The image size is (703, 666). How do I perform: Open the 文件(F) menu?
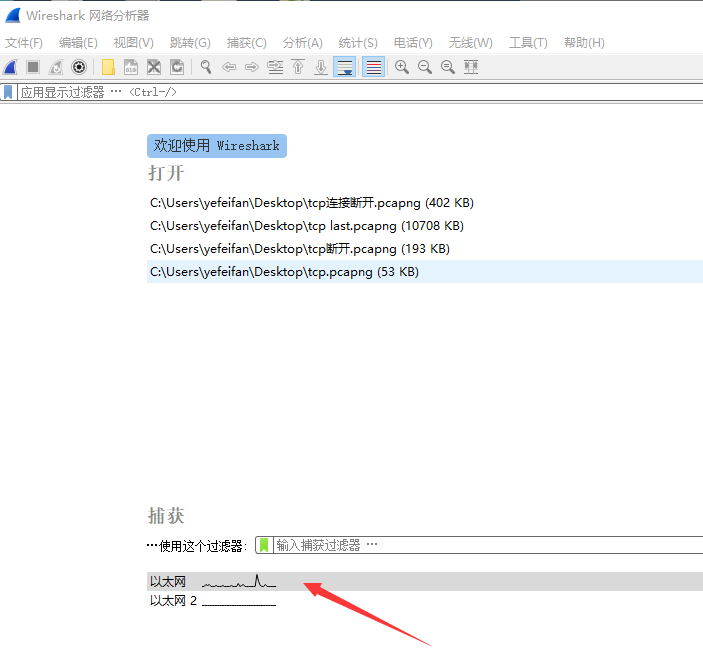[x=24, y=43]
